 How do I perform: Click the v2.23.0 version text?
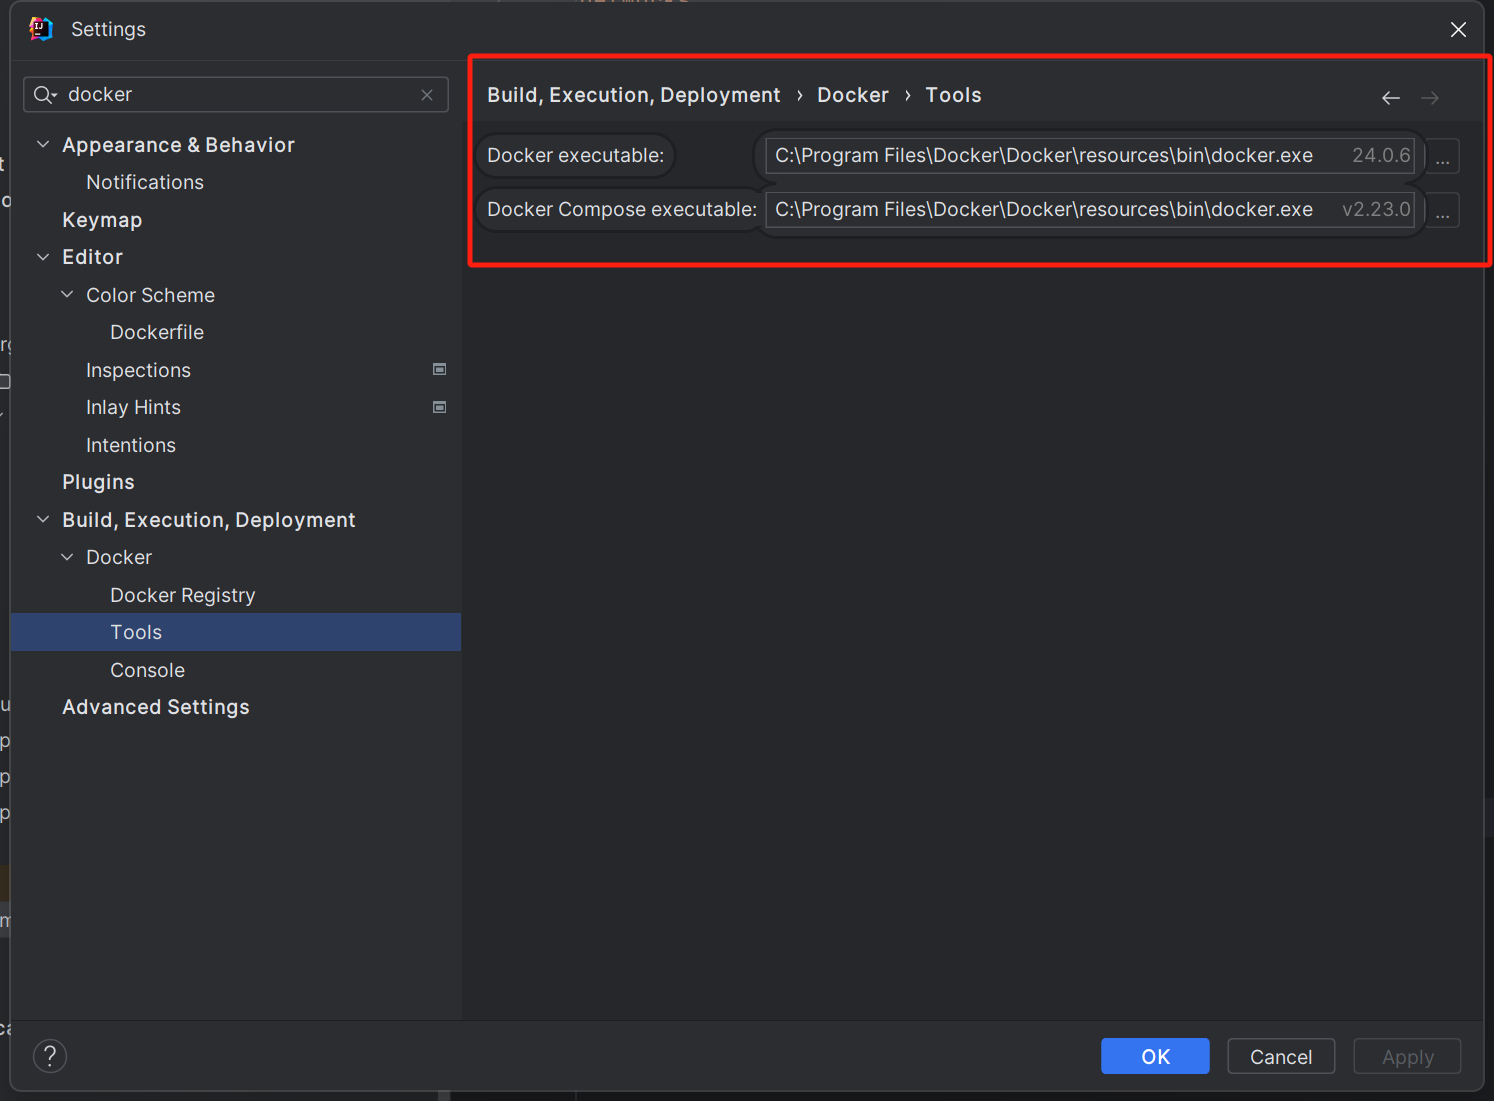1376,210
